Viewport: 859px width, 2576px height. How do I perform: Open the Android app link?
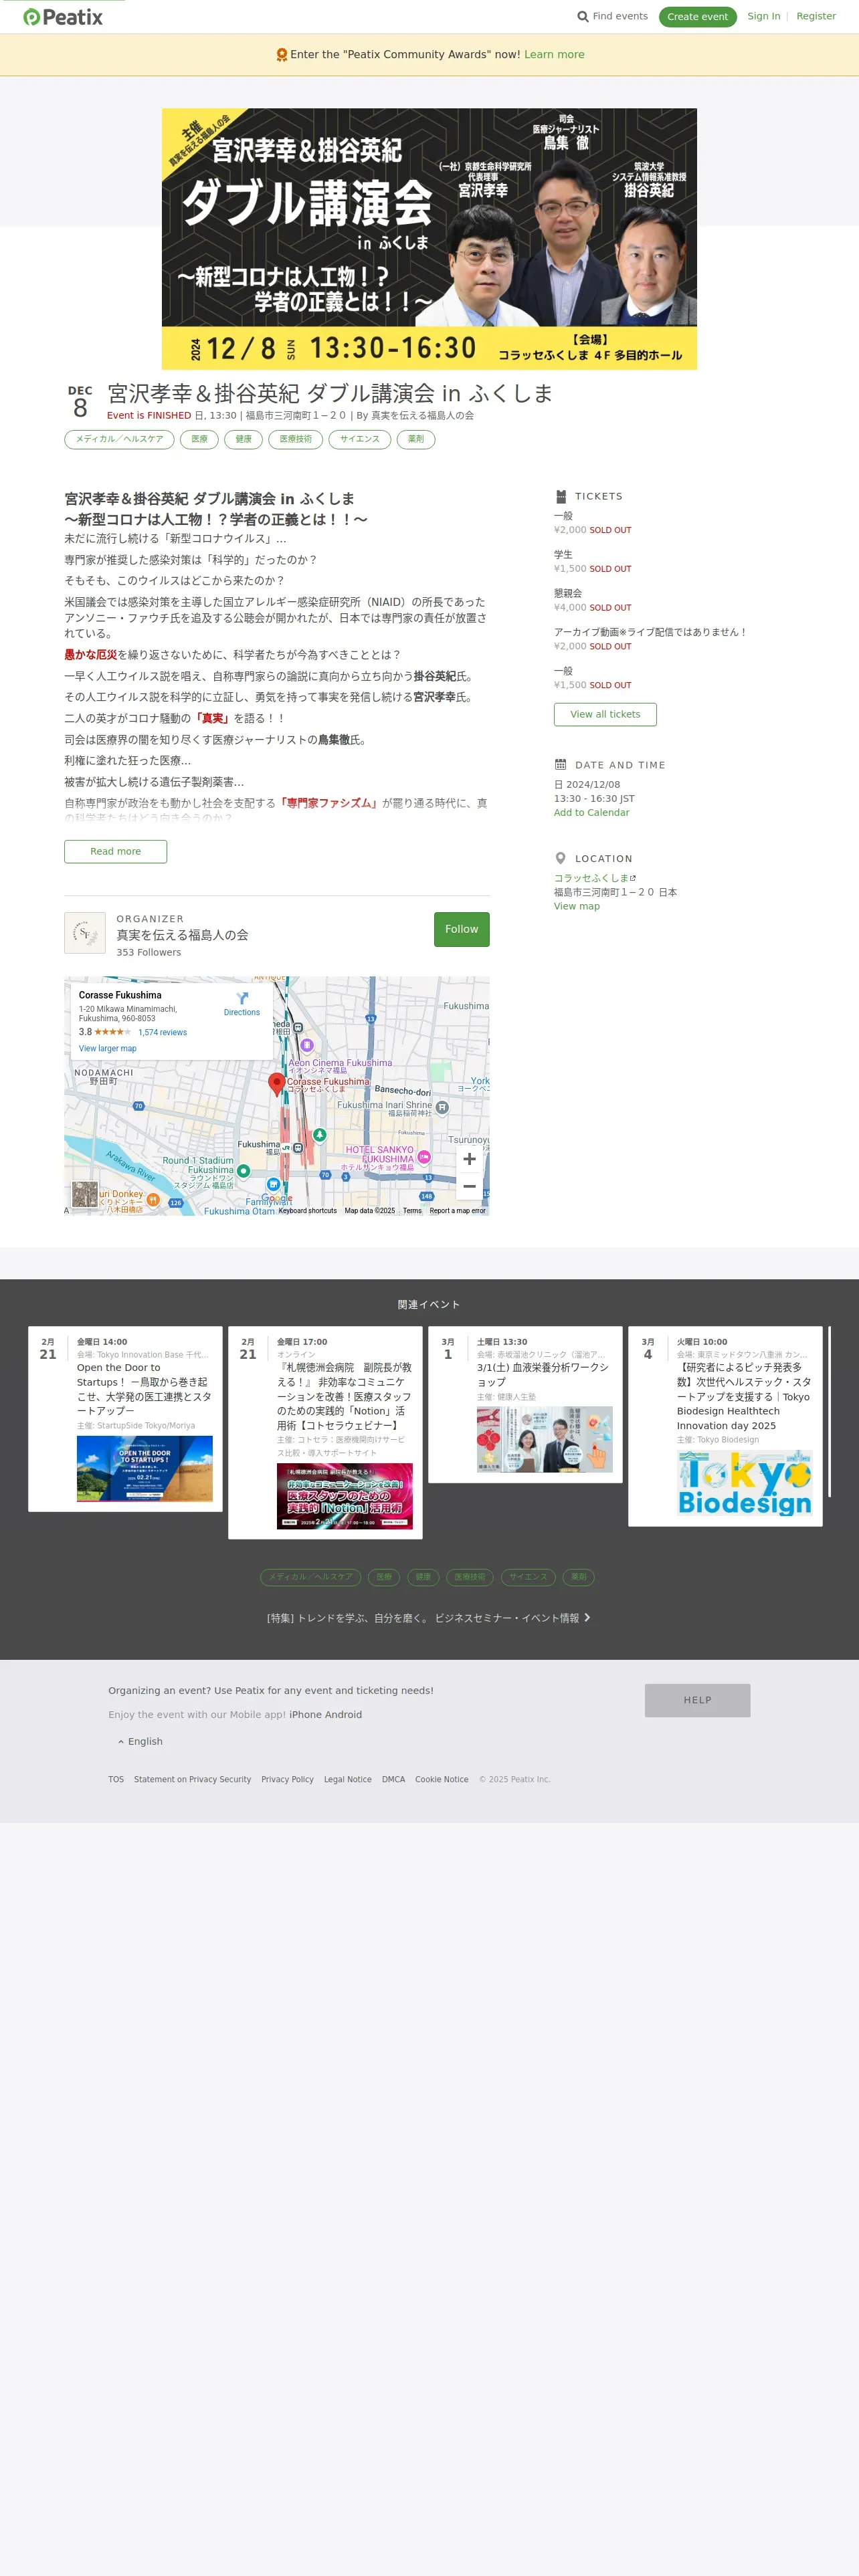pyautogui.click(x=342, y=1714)
